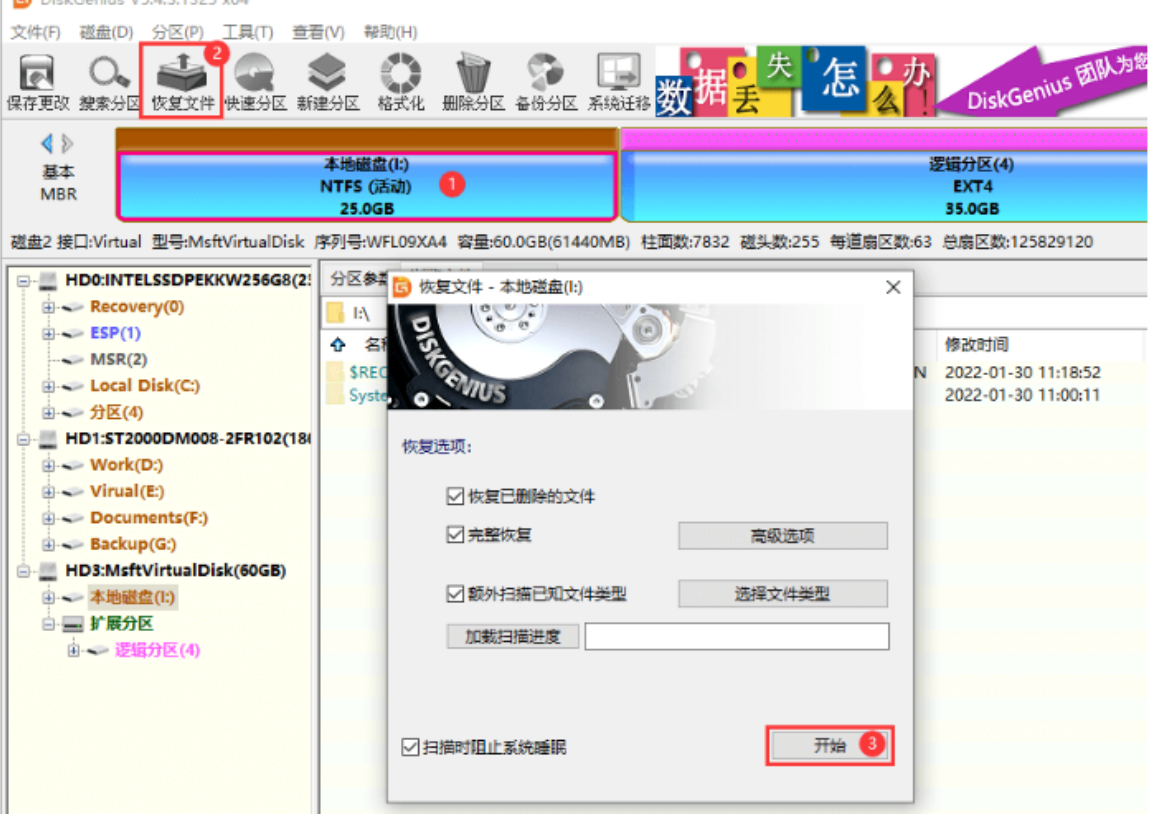Launch the 恢复文件 (Recover files) tool
This screenshot has width=1169, height=817.
[x=183, y=83]
